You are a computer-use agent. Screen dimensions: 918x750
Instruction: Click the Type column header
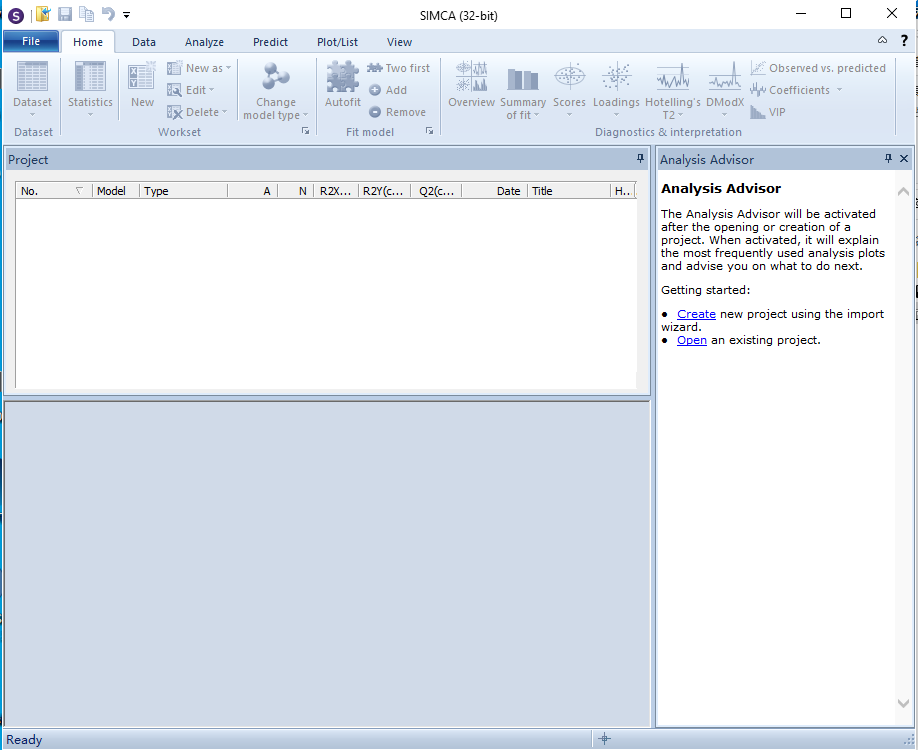pyautogui.click(x=183, y=191)
